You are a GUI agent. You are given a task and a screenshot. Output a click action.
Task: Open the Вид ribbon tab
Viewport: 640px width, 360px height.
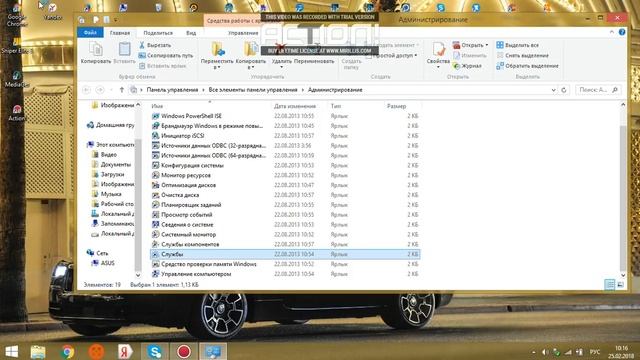191,33
